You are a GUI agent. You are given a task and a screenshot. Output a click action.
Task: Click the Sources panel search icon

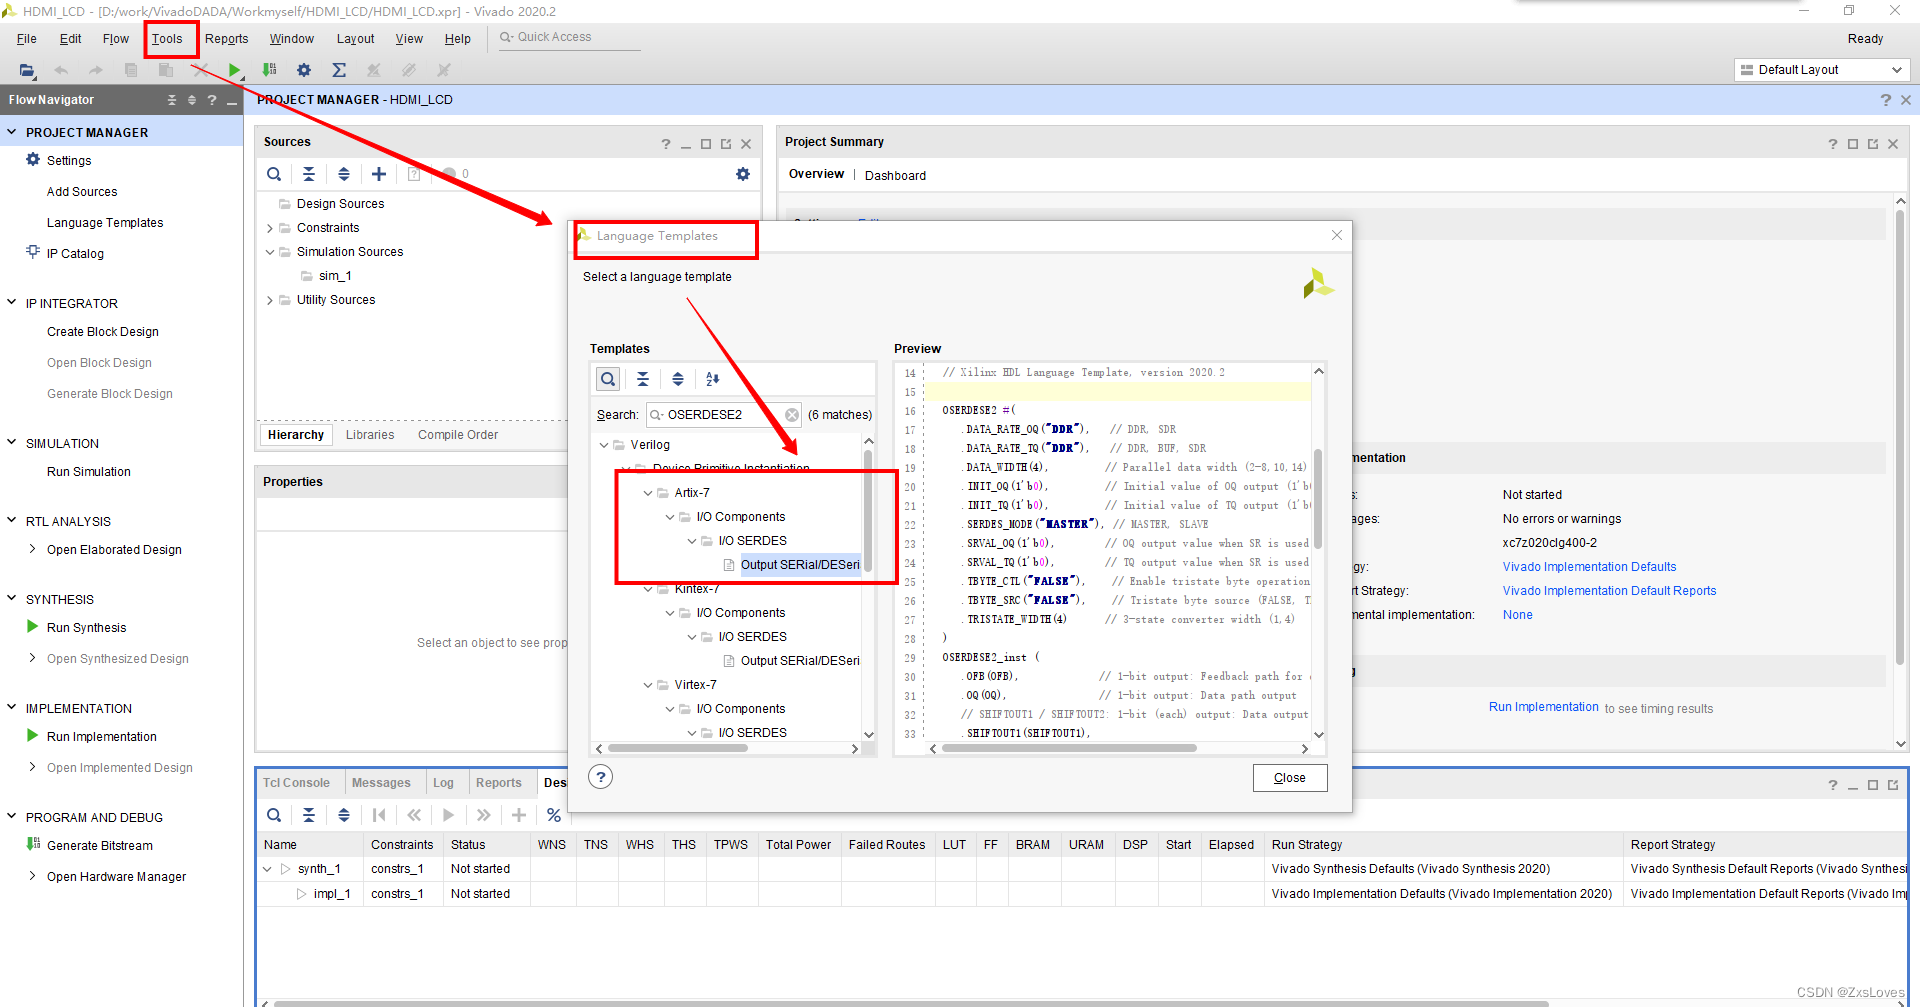(x=274, y=174)
